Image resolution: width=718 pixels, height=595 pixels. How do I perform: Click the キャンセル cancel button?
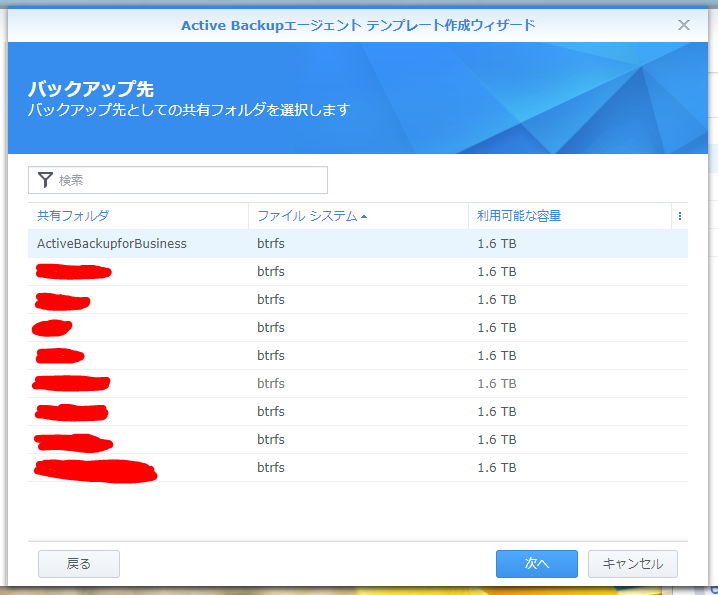point(633,564)
